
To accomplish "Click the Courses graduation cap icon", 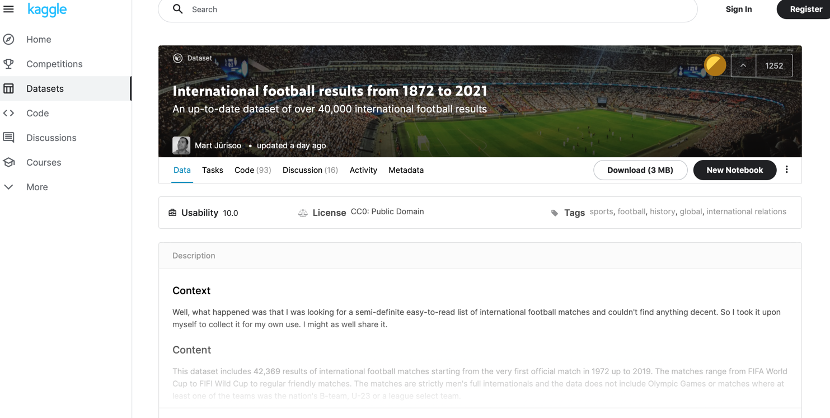I will pyautogui.click(x=9, y=162).
